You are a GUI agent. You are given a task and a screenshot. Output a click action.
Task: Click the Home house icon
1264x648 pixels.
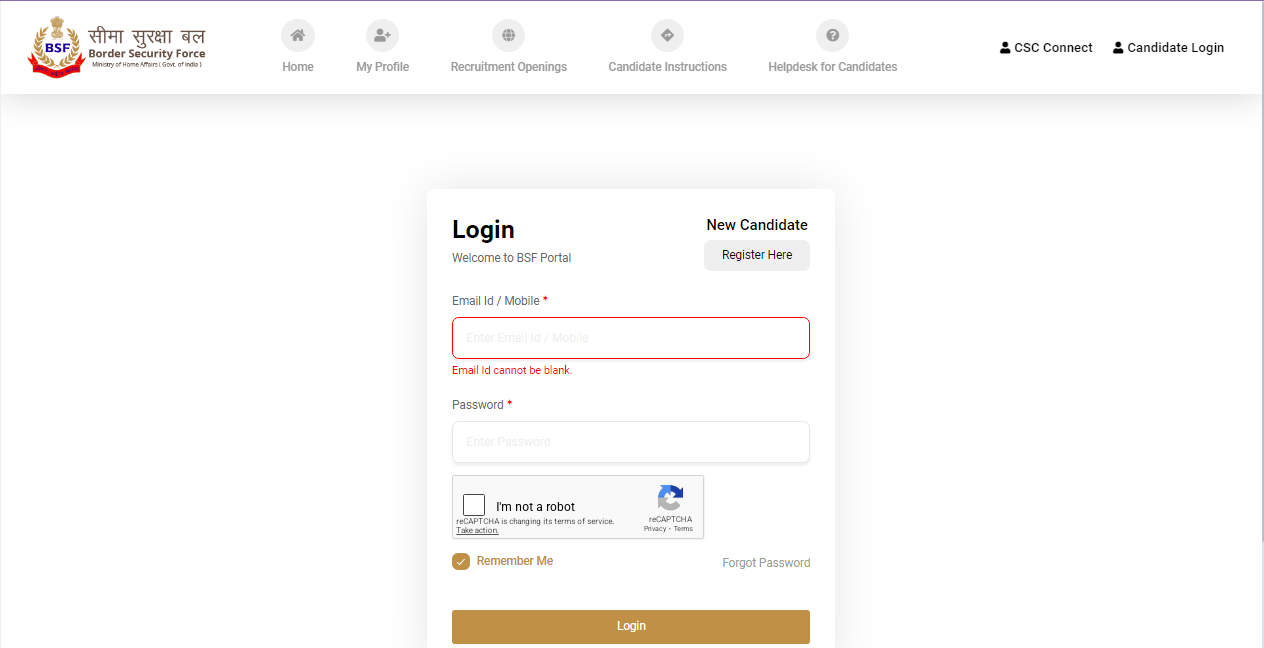pos(298,36)
